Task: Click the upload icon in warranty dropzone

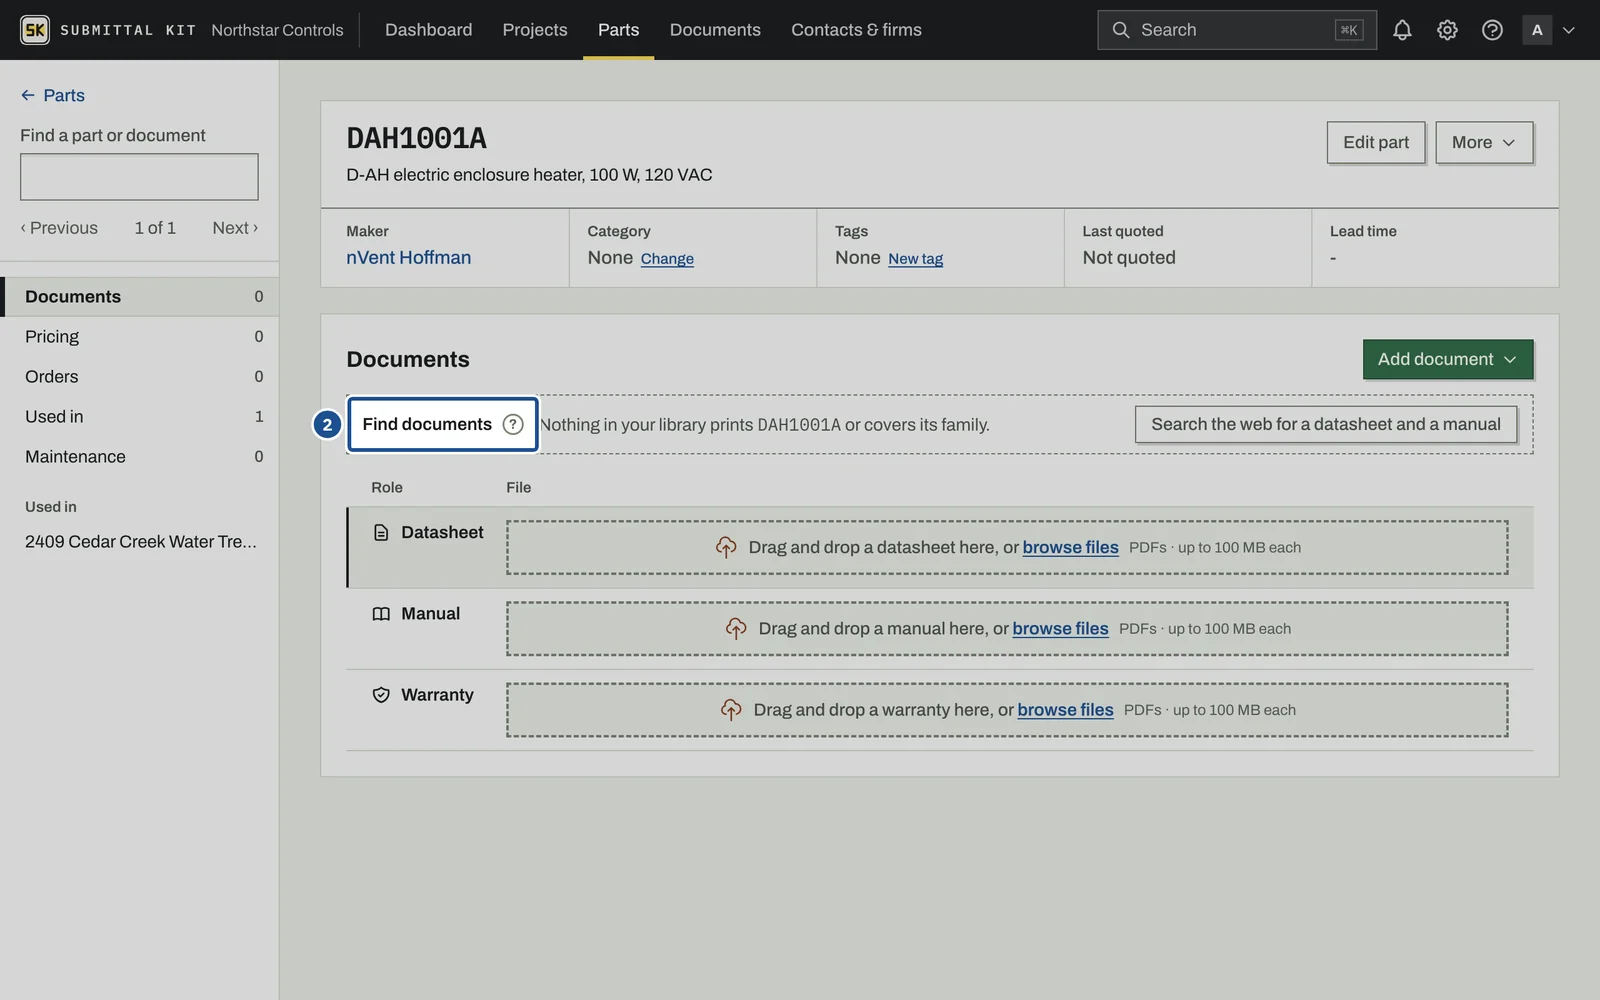Action: click(x=731, y=709)
